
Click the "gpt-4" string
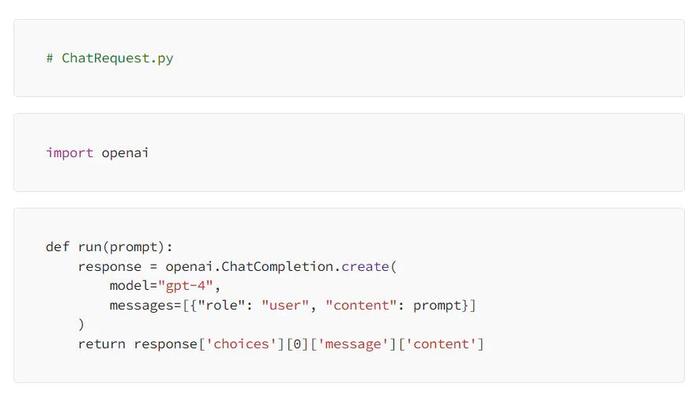point(186,286)
